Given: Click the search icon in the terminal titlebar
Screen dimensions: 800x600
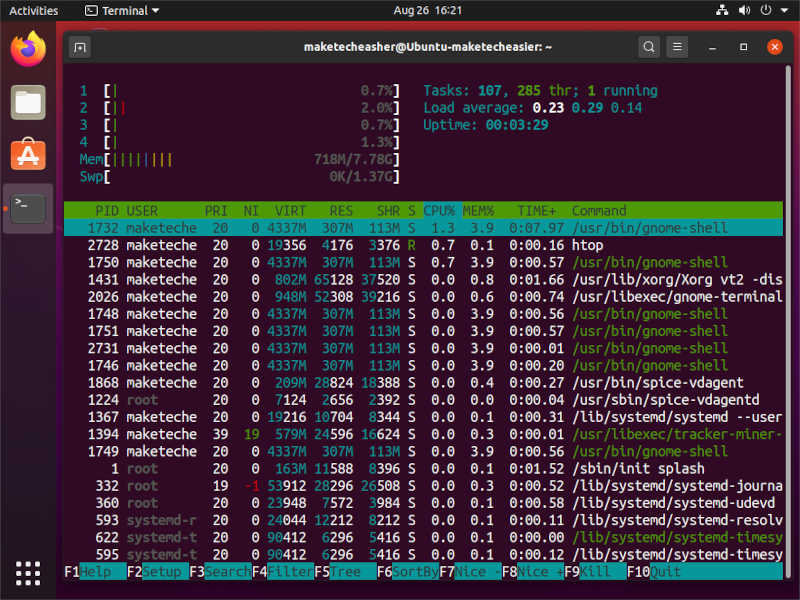Looking at the screenshot, I should pyautogui.click(x=649, y=47).
